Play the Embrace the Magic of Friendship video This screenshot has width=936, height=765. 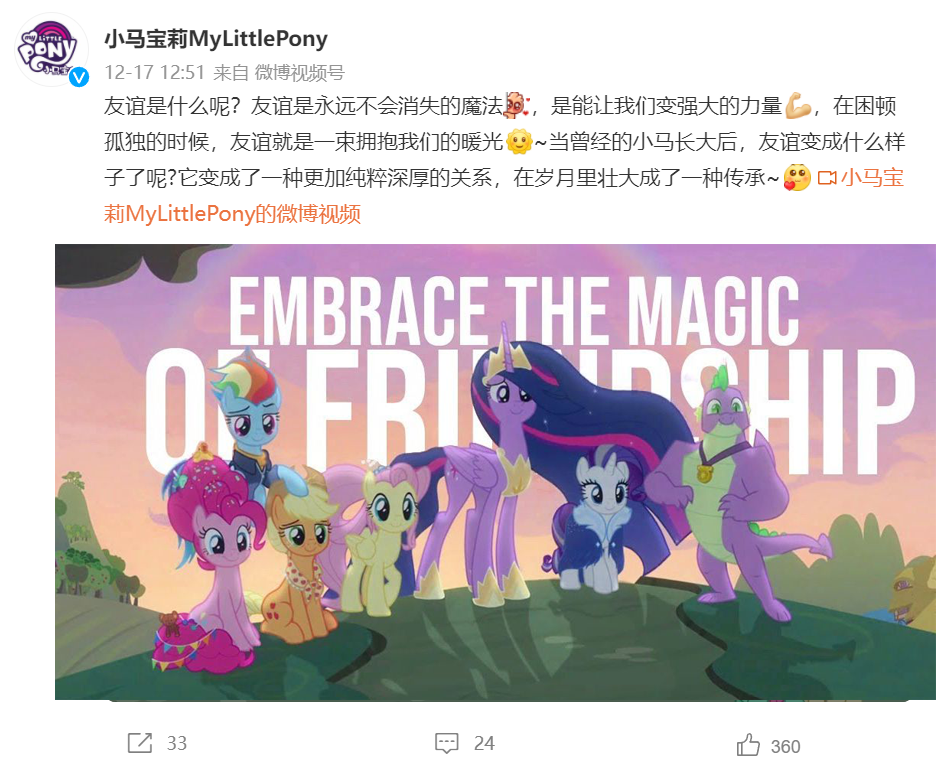coord(495,471)
